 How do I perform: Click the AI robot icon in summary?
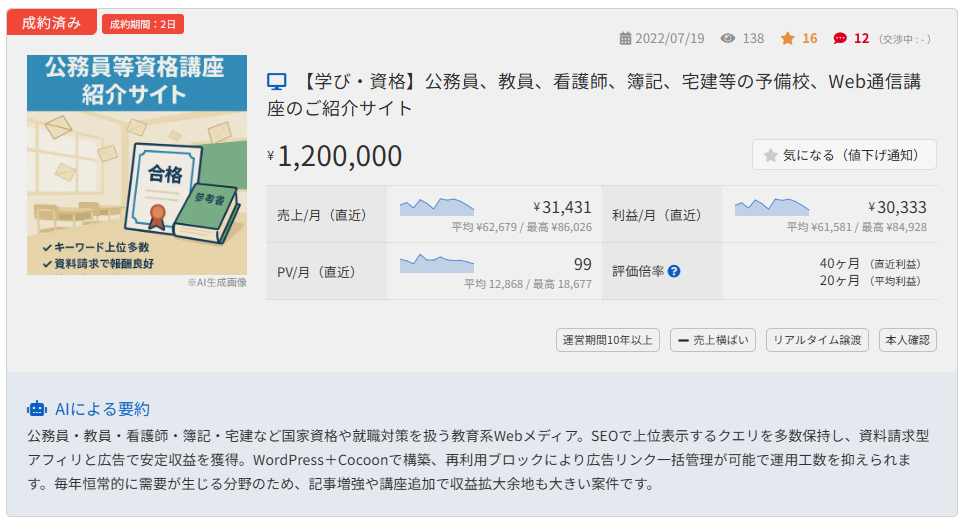(x=37, y=409)
